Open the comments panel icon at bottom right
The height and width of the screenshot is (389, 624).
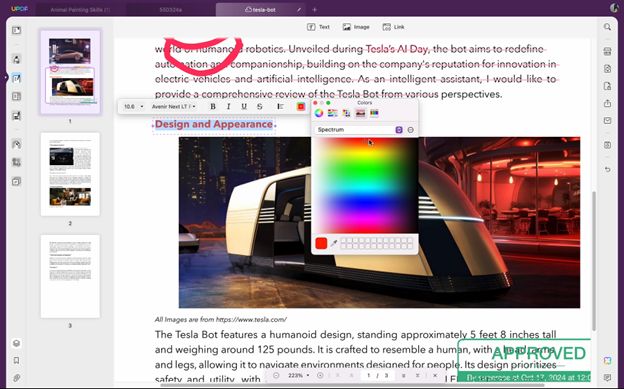(607, 377)
